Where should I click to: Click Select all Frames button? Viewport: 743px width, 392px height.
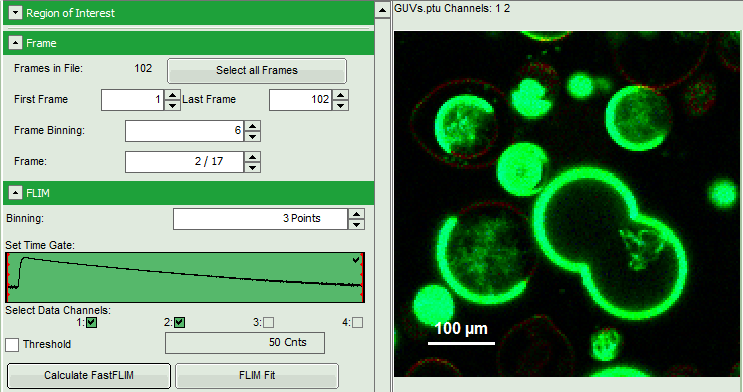click(257, 71)
